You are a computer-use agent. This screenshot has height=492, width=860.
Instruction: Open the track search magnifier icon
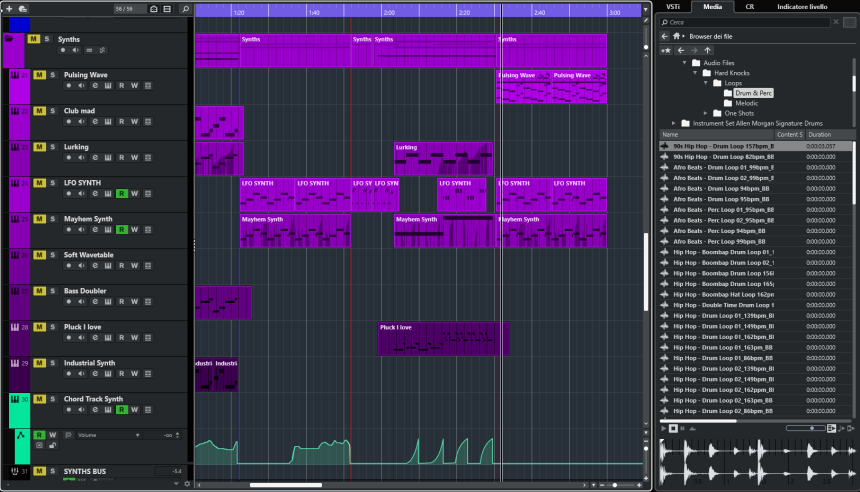(186, 8)
